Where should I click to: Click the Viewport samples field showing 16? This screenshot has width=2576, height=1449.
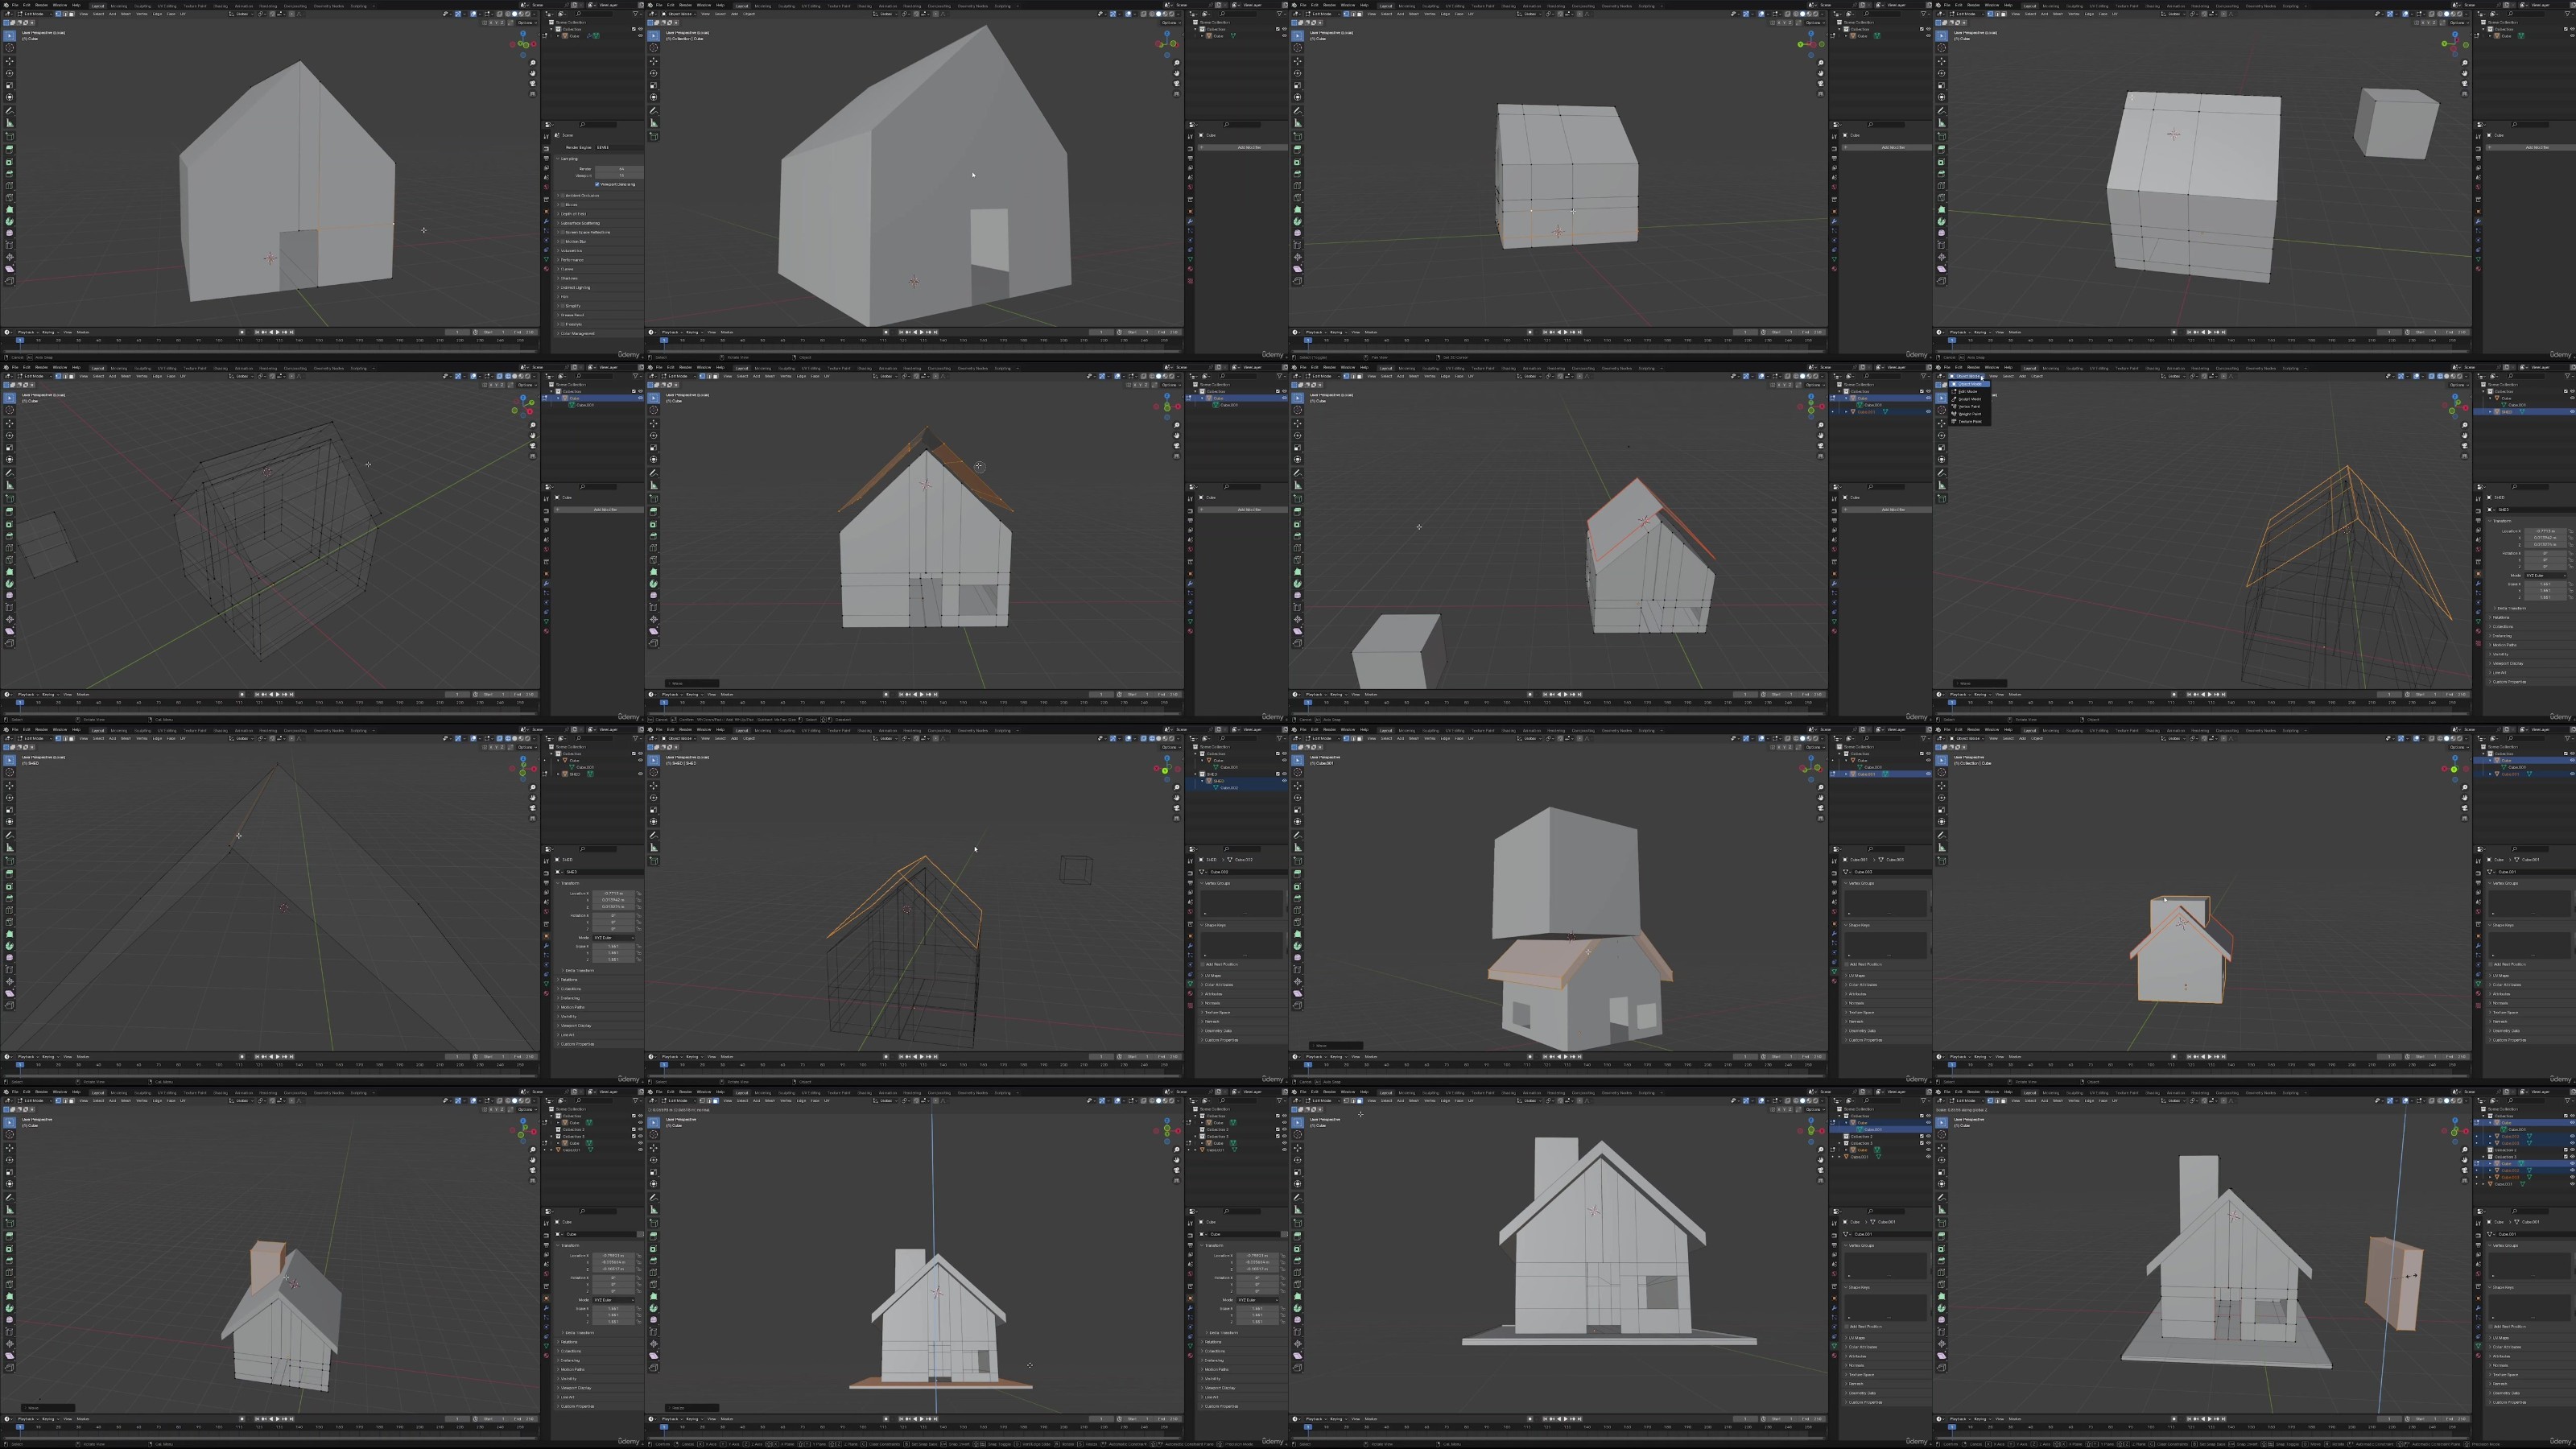(620, 176)
